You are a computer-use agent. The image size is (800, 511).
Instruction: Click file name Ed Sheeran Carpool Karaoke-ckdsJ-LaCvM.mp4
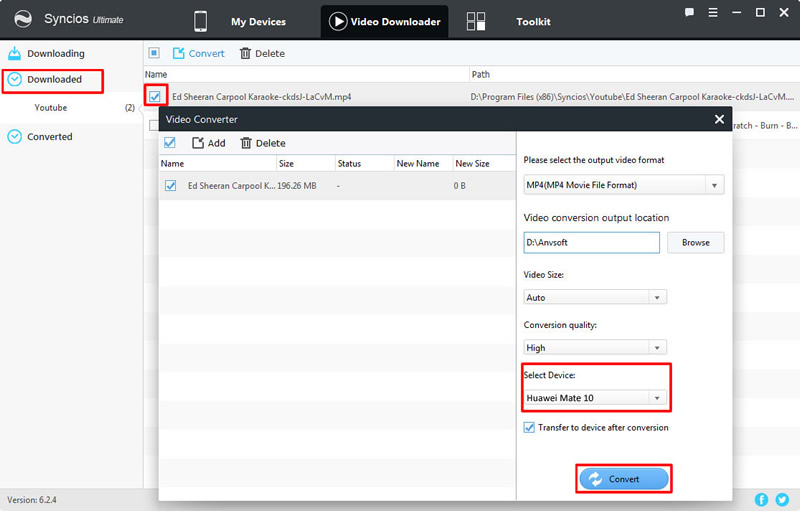tap(262, 97)
